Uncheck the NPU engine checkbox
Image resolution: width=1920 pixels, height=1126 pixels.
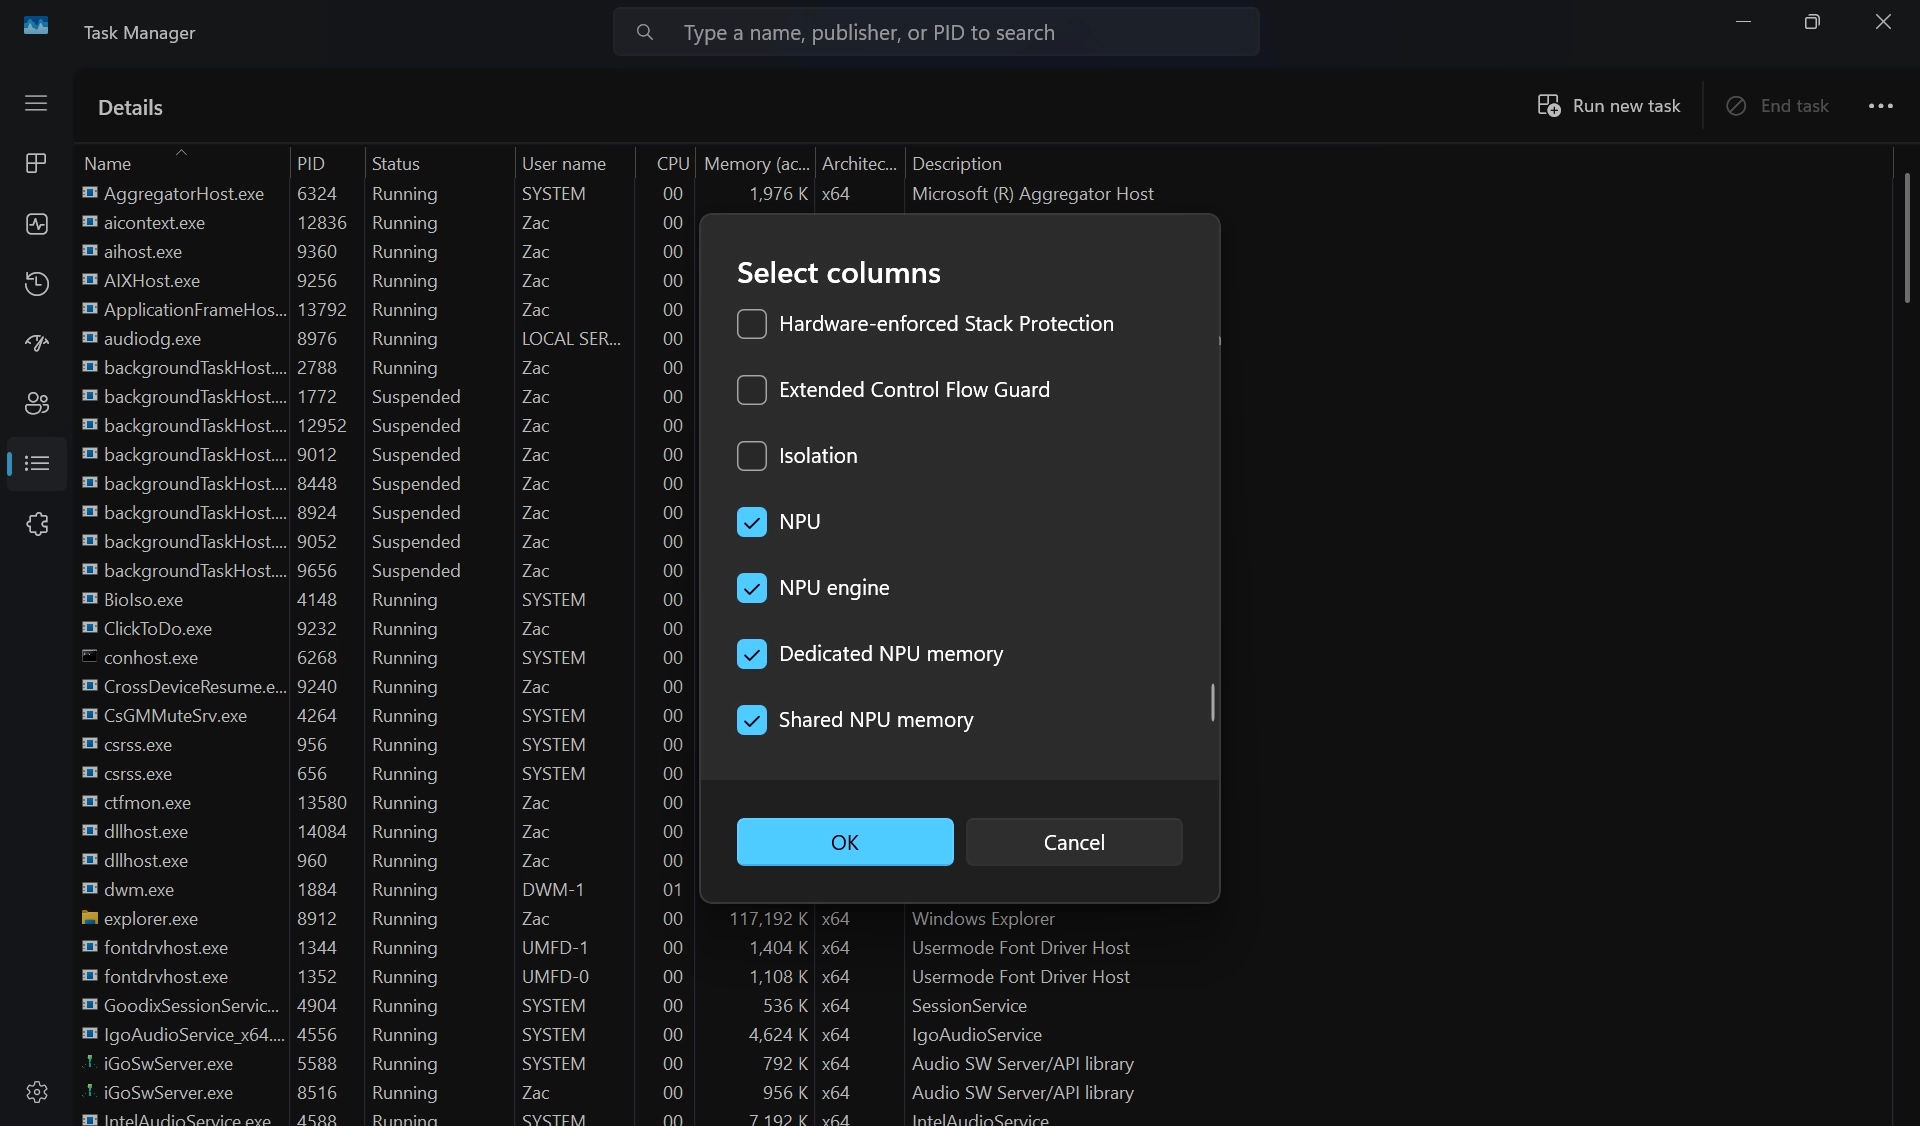coord(751,588)
